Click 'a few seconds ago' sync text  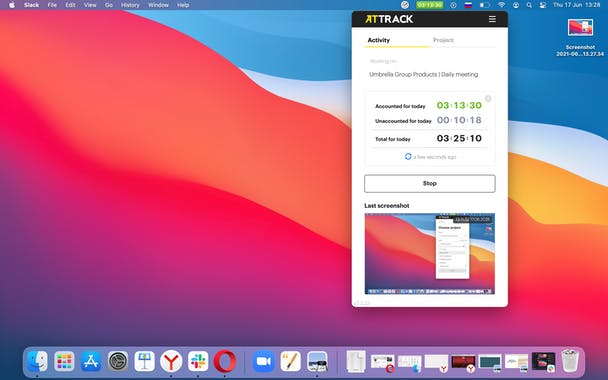point(435,157)
